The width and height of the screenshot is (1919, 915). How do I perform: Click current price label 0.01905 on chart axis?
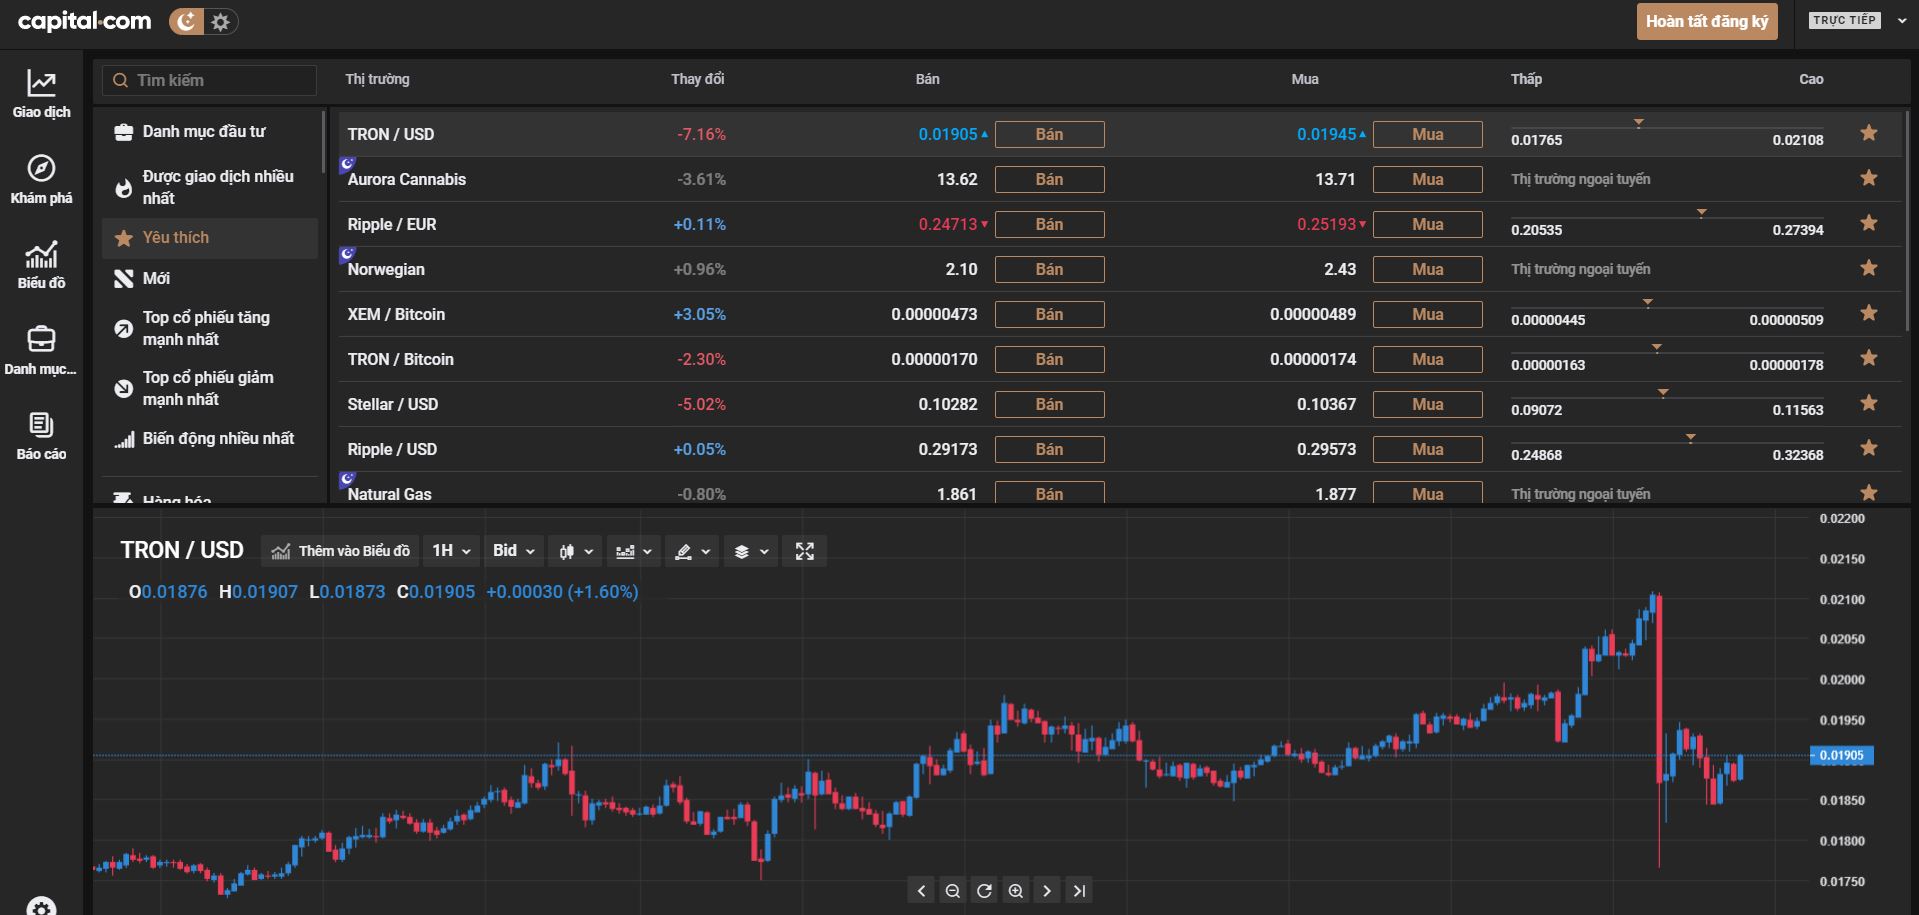(1842, 756)
